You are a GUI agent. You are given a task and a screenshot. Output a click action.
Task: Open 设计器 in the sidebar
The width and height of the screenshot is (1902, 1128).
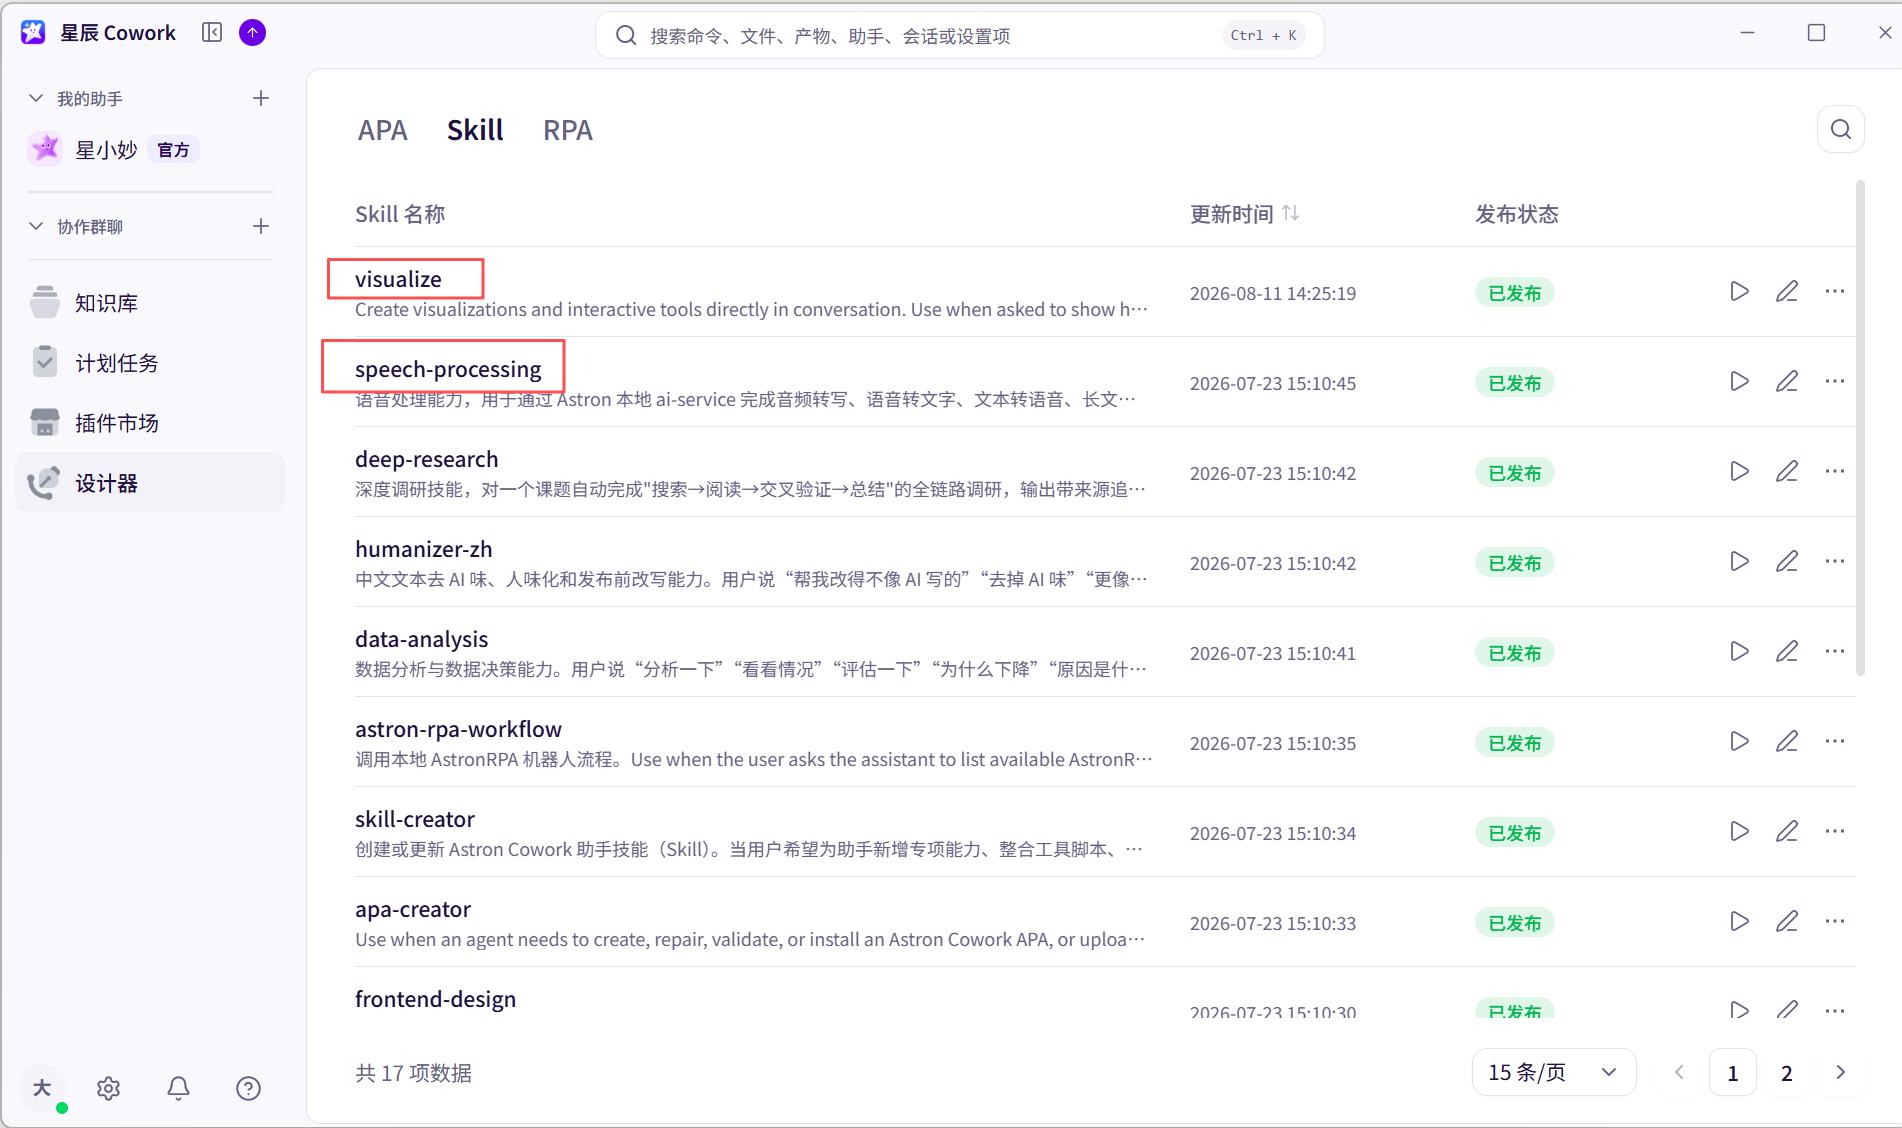tap(150, 482)
